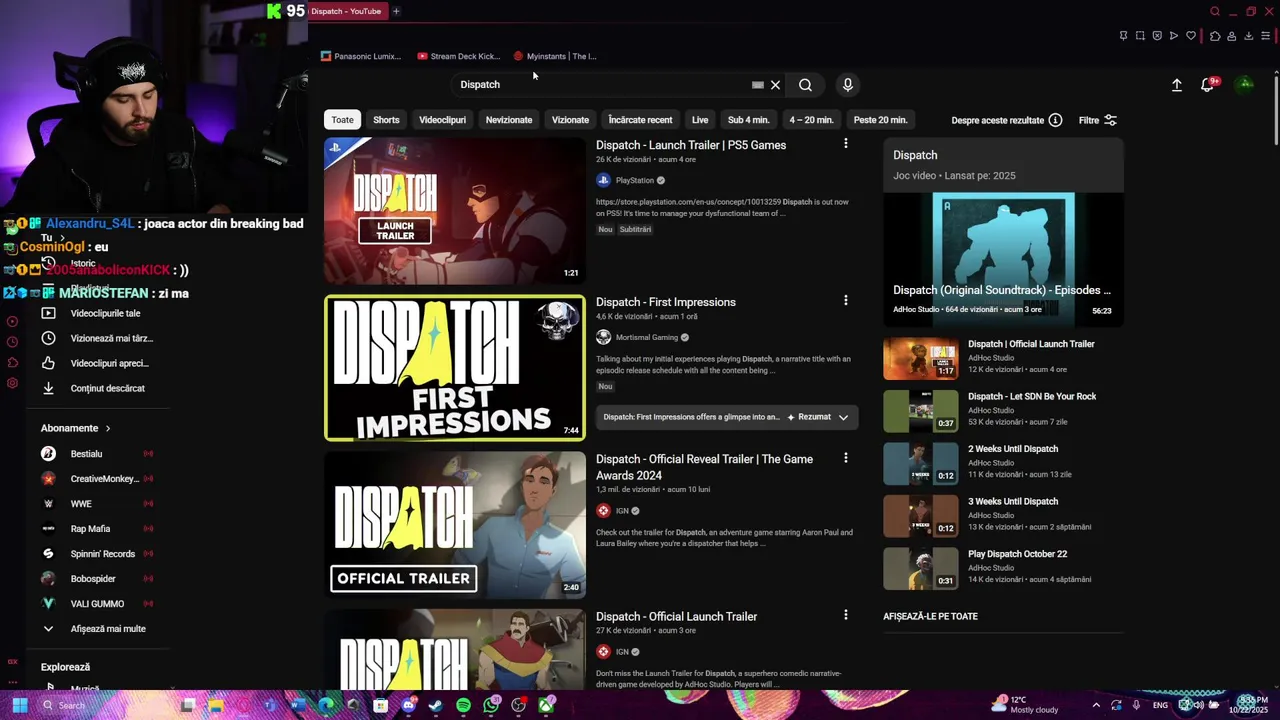
Task: Click AFIȘEAZĂ-LE PE TOATE link
Action: point(930,617)
